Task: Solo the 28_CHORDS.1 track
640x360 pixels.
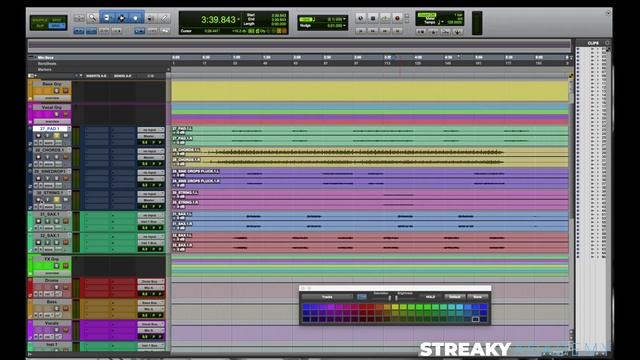Action: (56, 157)
